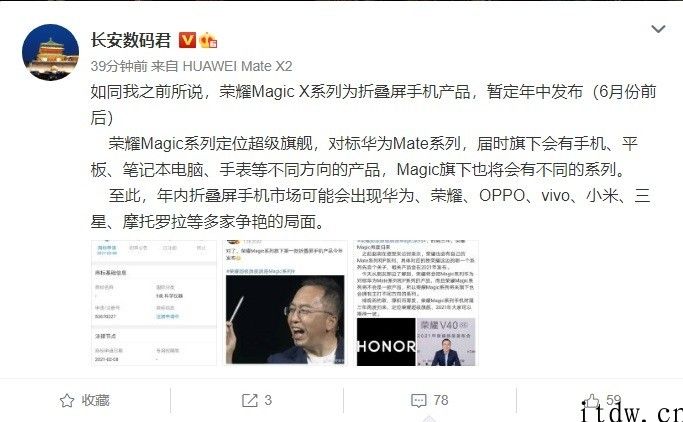
Task: Click the star favorite icon
Action: [67, 400]
